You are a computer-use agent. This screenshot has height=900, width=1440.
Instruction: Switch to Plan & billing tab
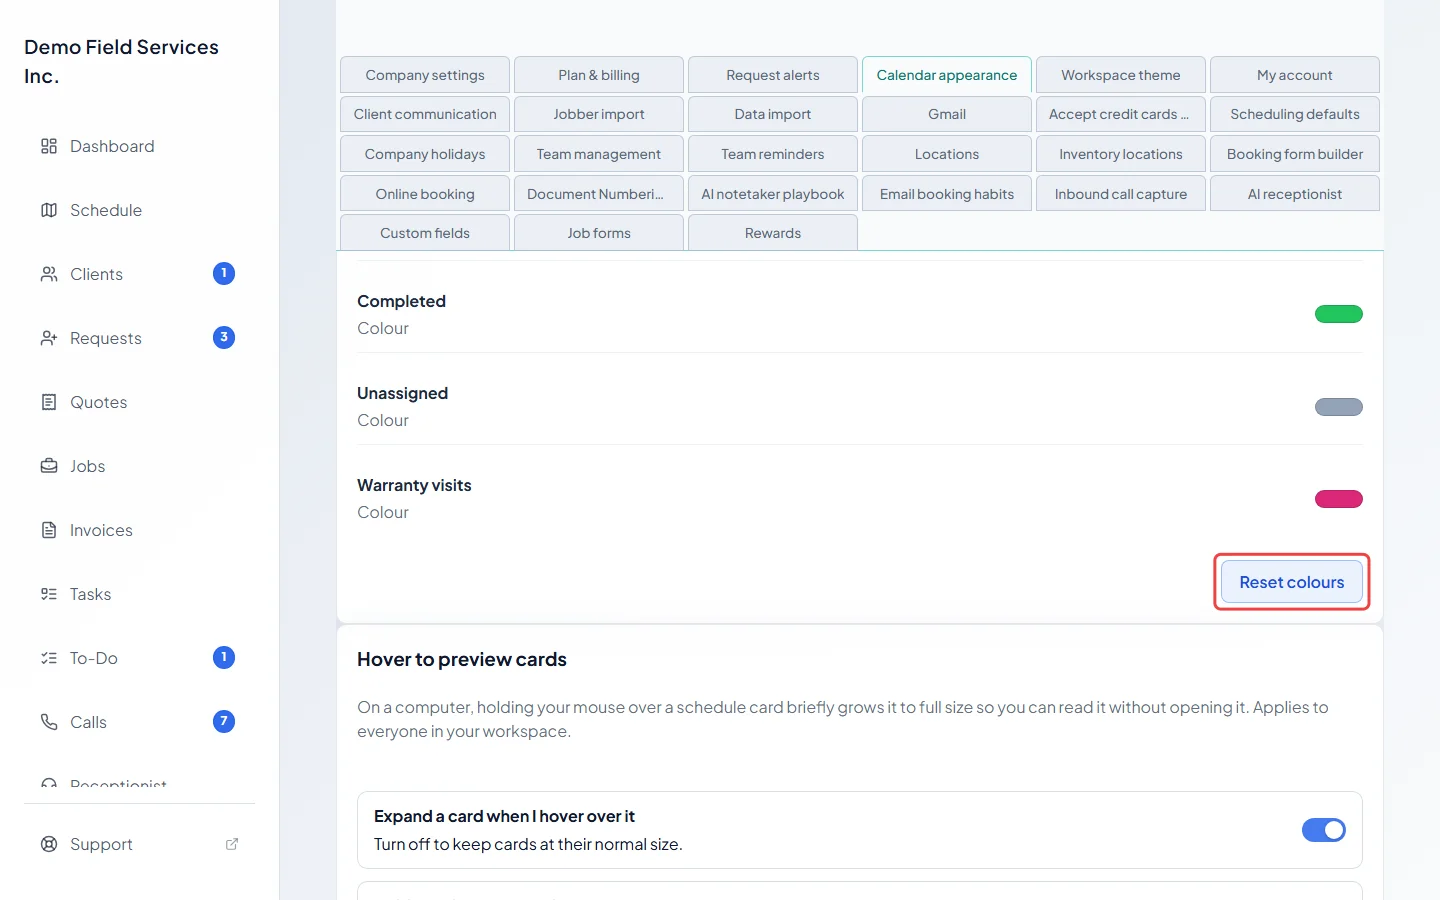pos(599,75)
